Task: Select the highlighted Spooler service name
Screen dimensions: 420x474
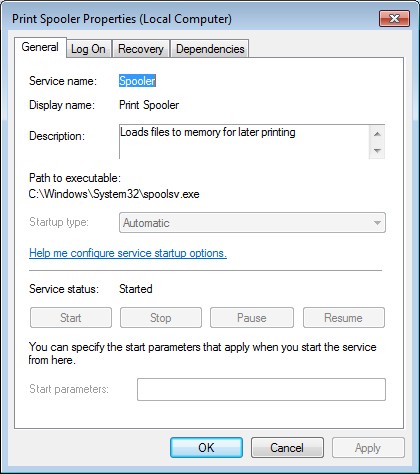Action: pyautogui.click(x=137, y=81)
